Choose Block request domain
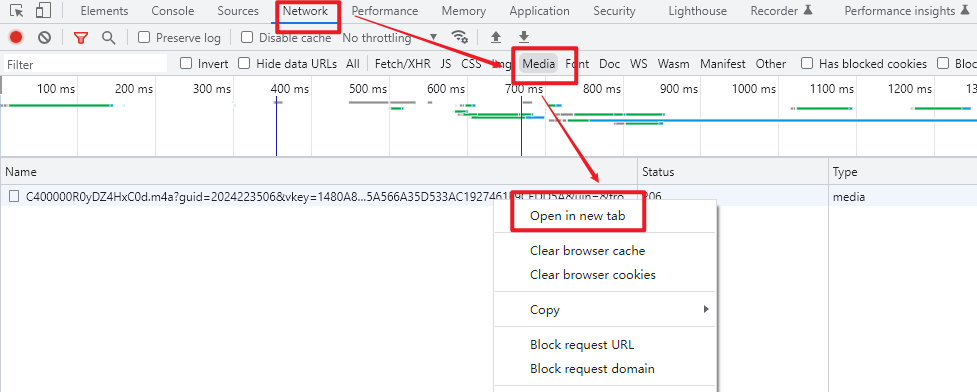 [592, 368]
